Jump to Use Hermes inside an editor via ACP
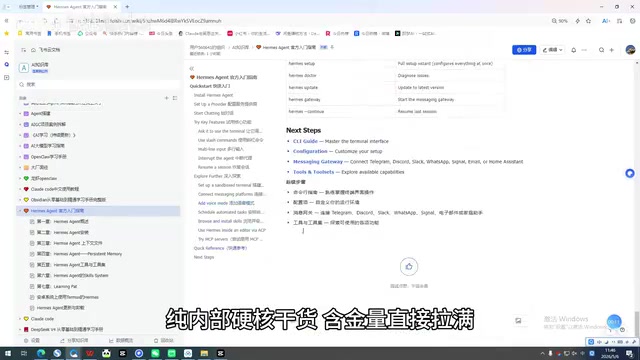This screenshot has height=360, width=640. [x=232, y=230]
